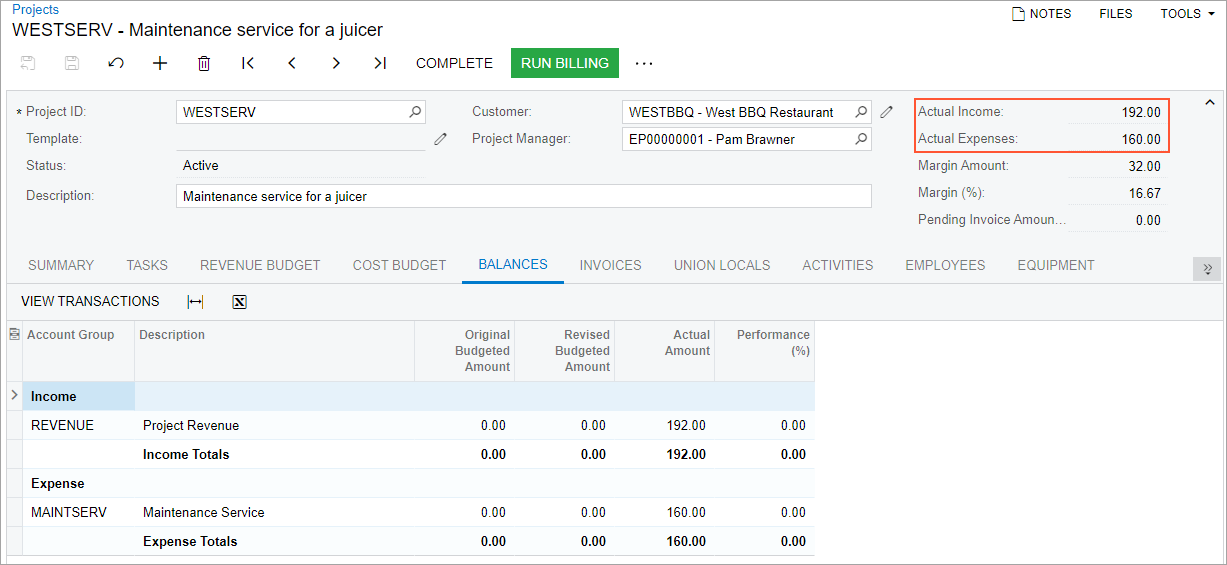Switch to the Cost Budget tab
Screen dimensions: 1227x565
pyautogui.click(x=399, y=265)
